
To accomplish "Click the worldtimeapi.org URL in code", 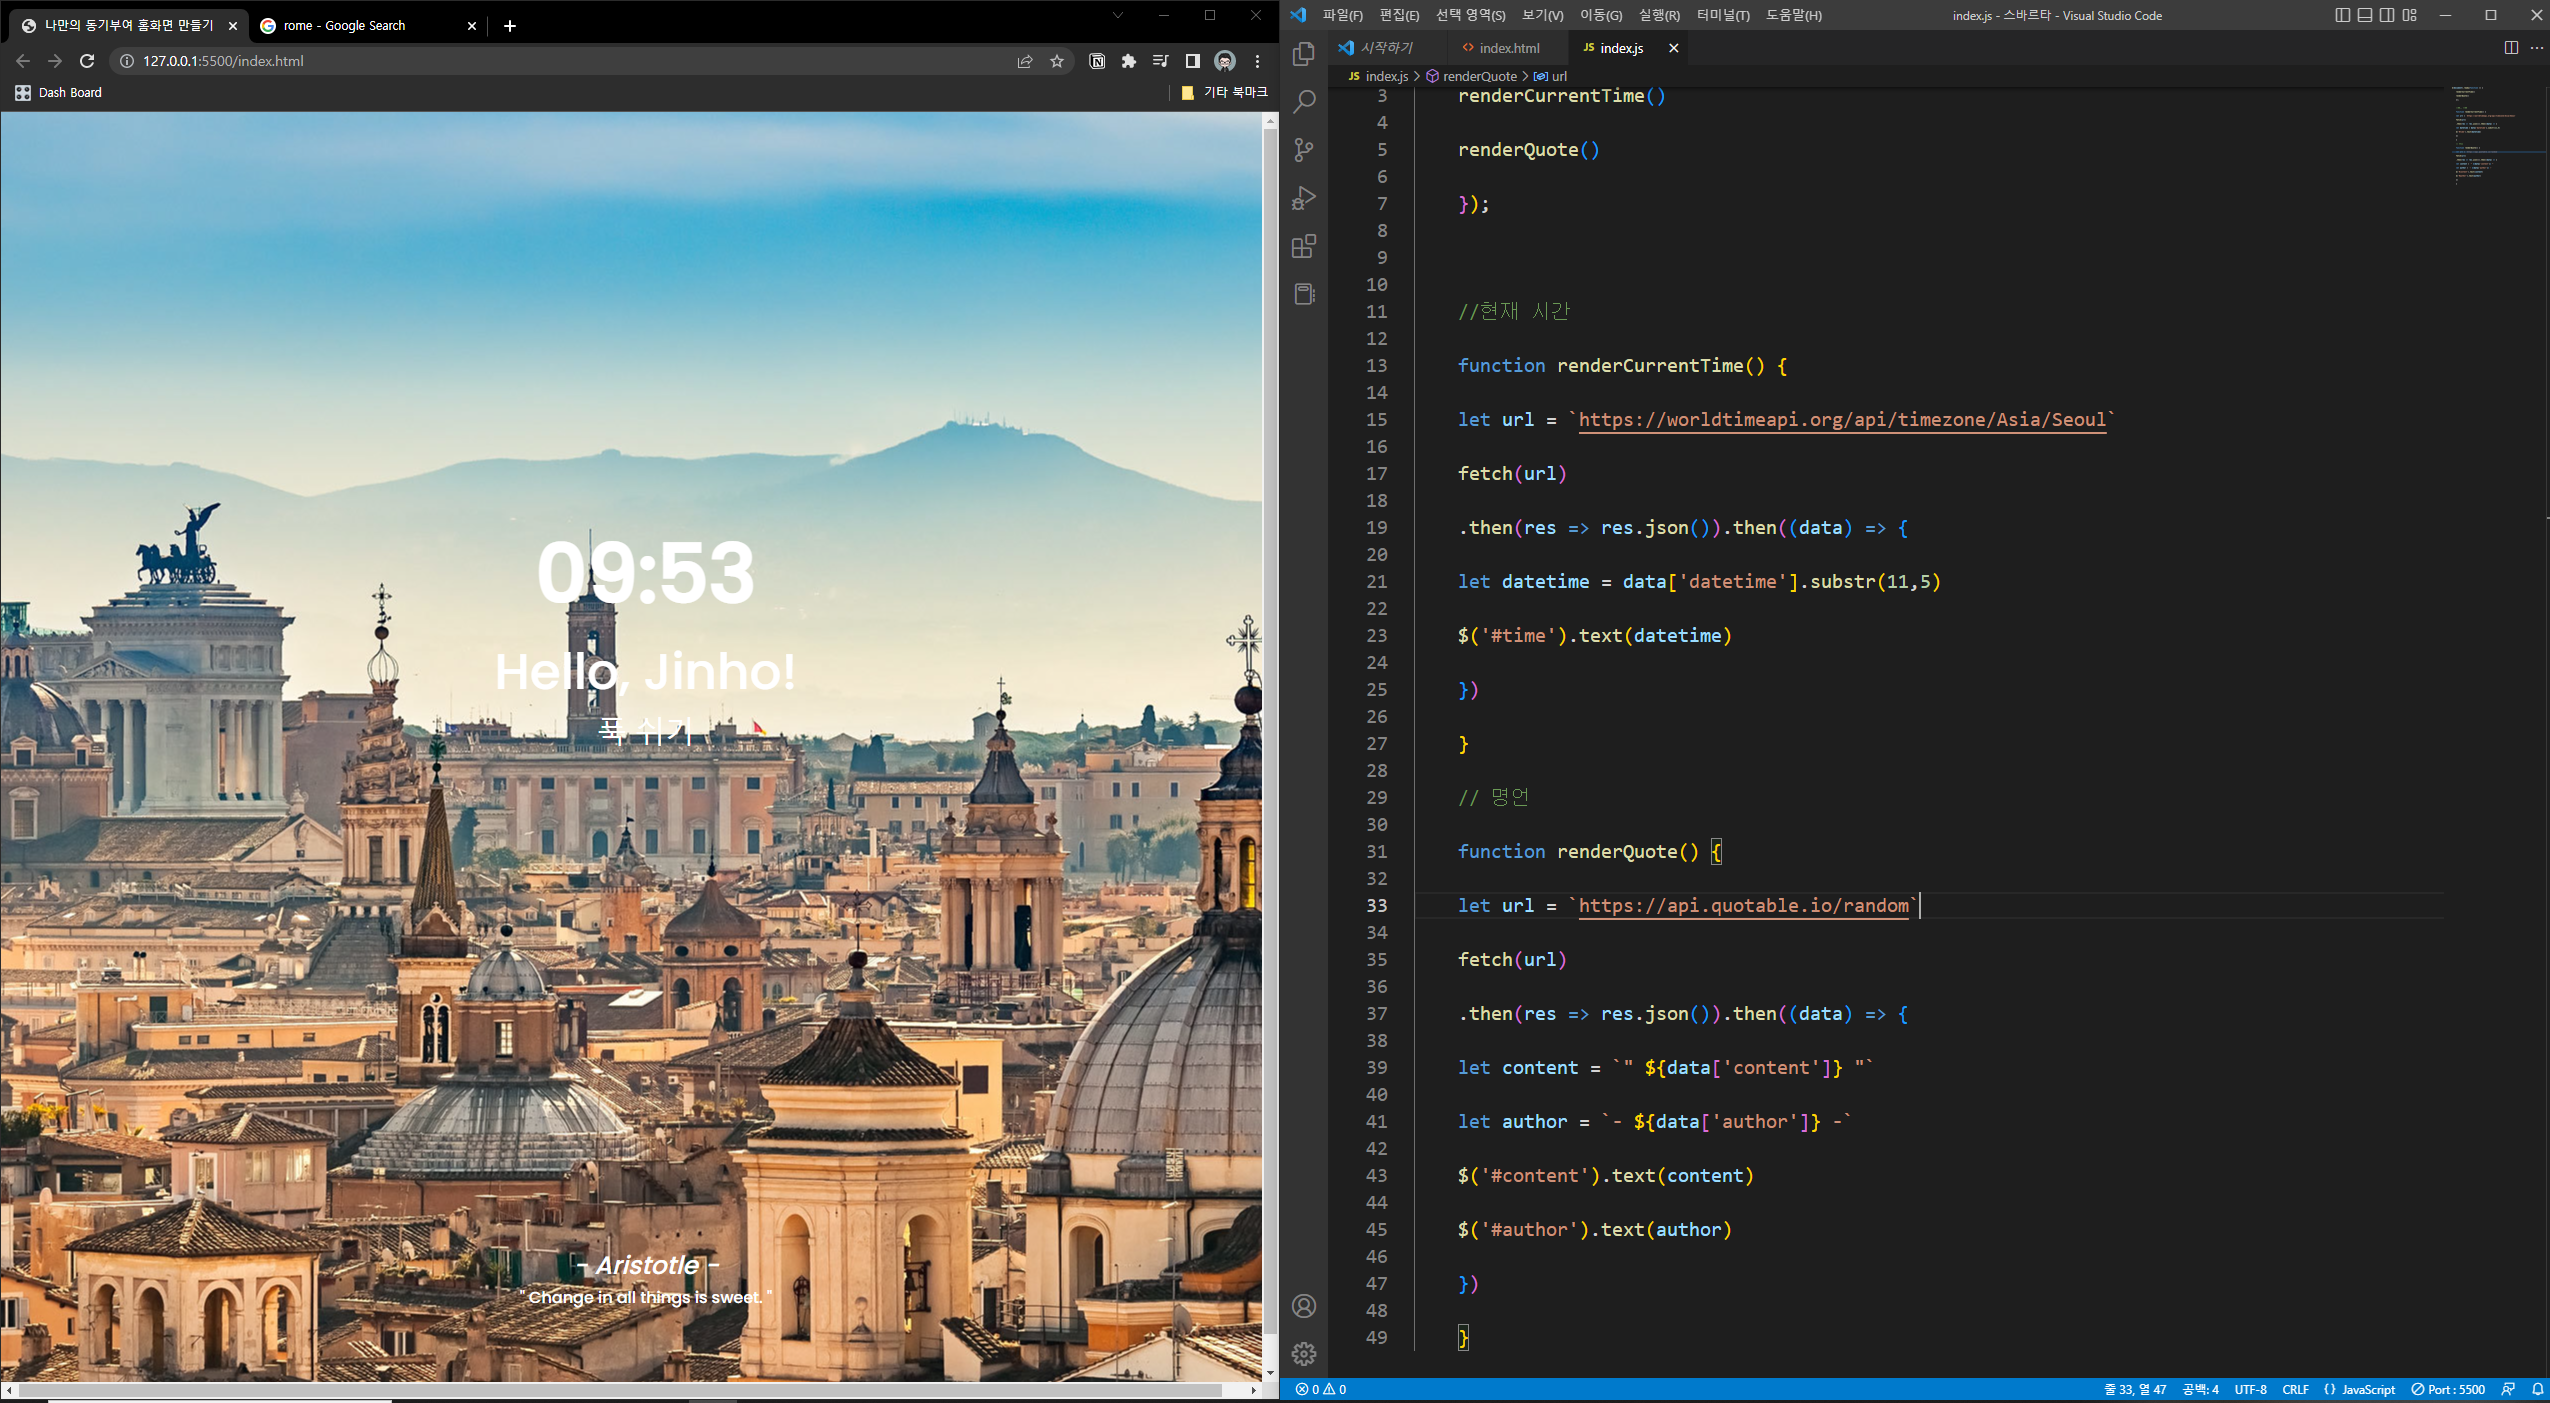I will [x=1842, y=420].
